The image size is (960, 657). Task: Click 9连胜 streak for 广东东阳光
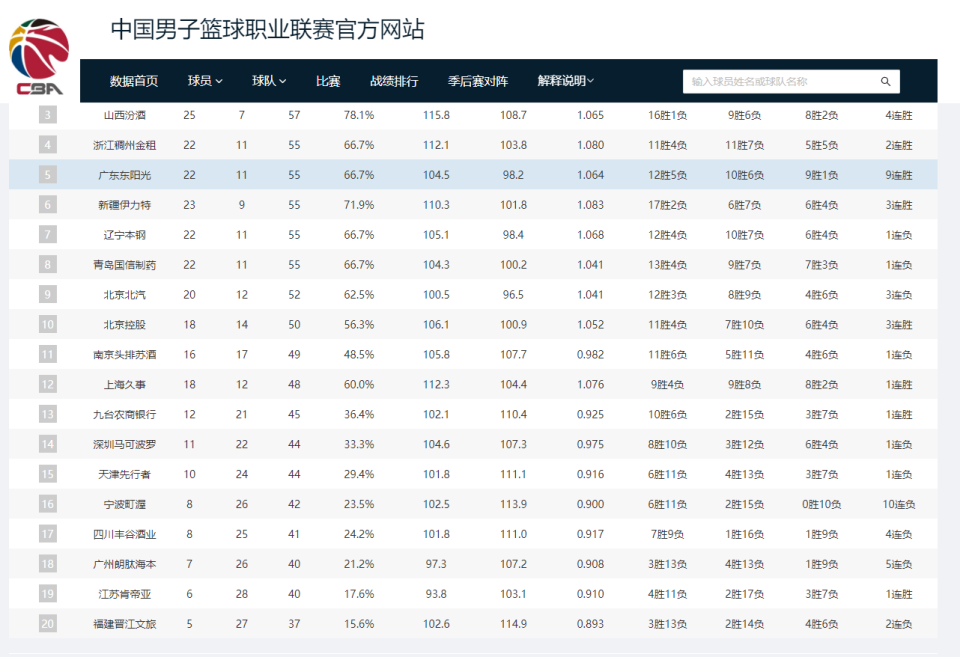click(x=899, y=175)
